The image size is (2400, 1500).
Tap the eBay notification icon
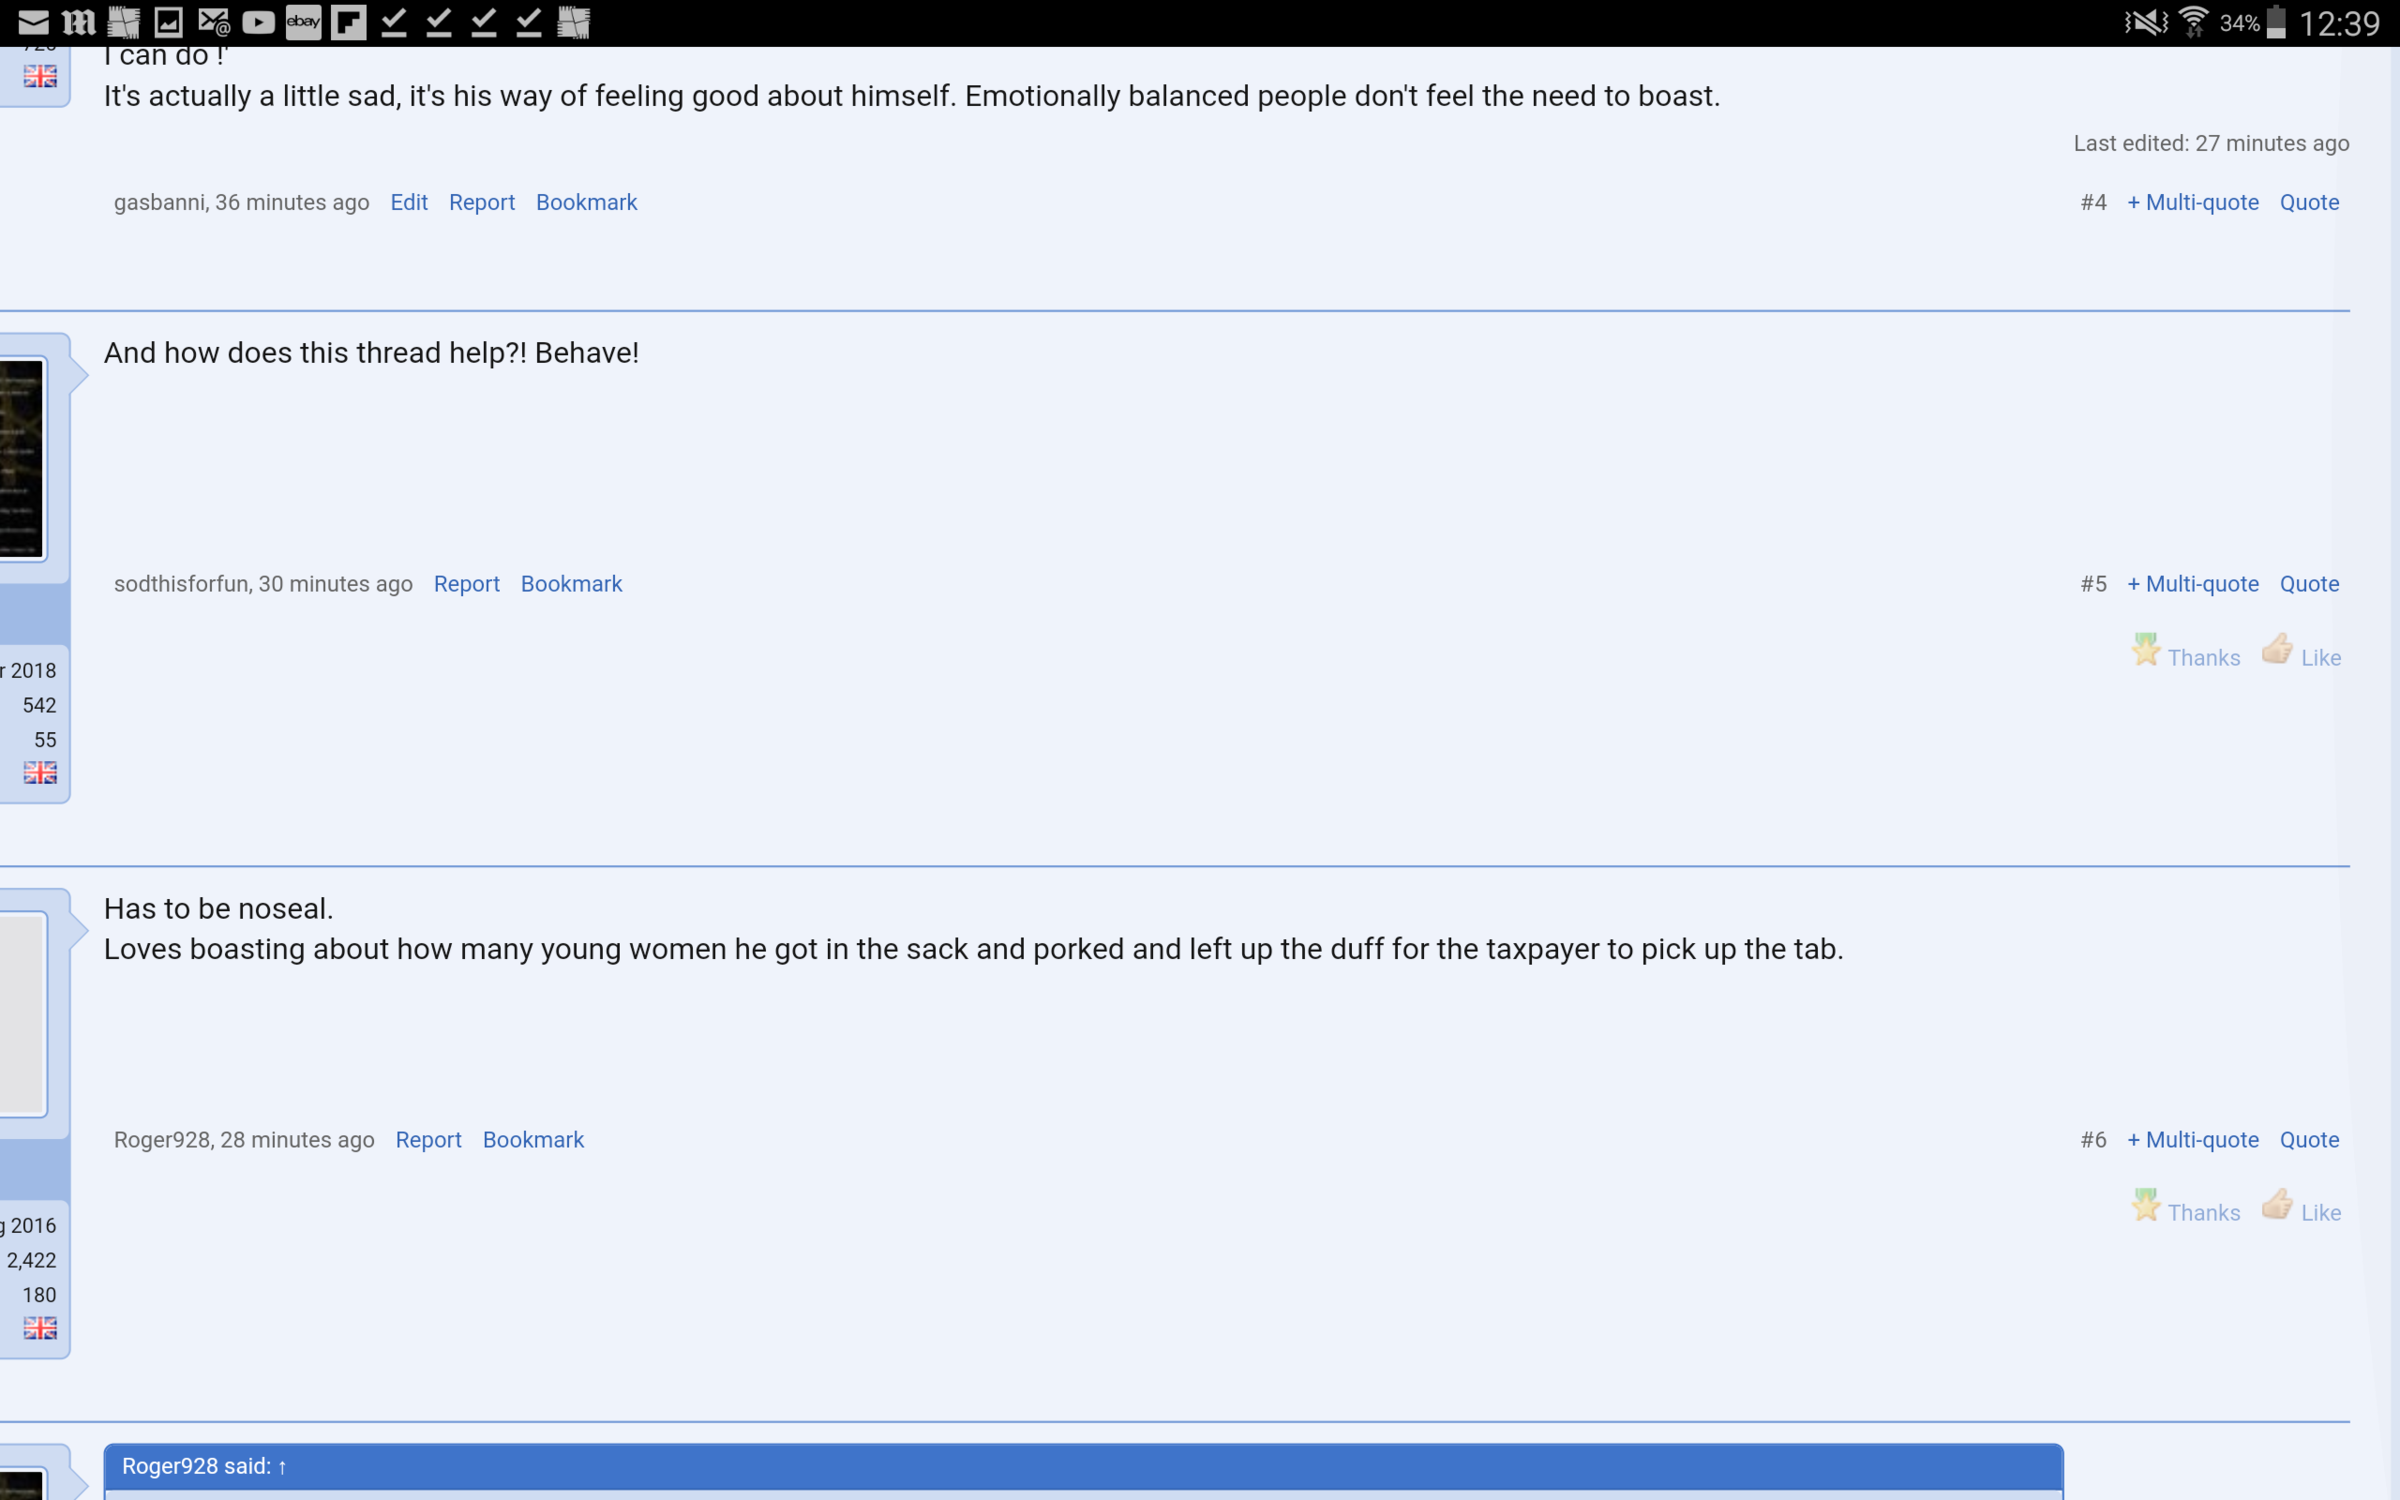coord(303,22)
